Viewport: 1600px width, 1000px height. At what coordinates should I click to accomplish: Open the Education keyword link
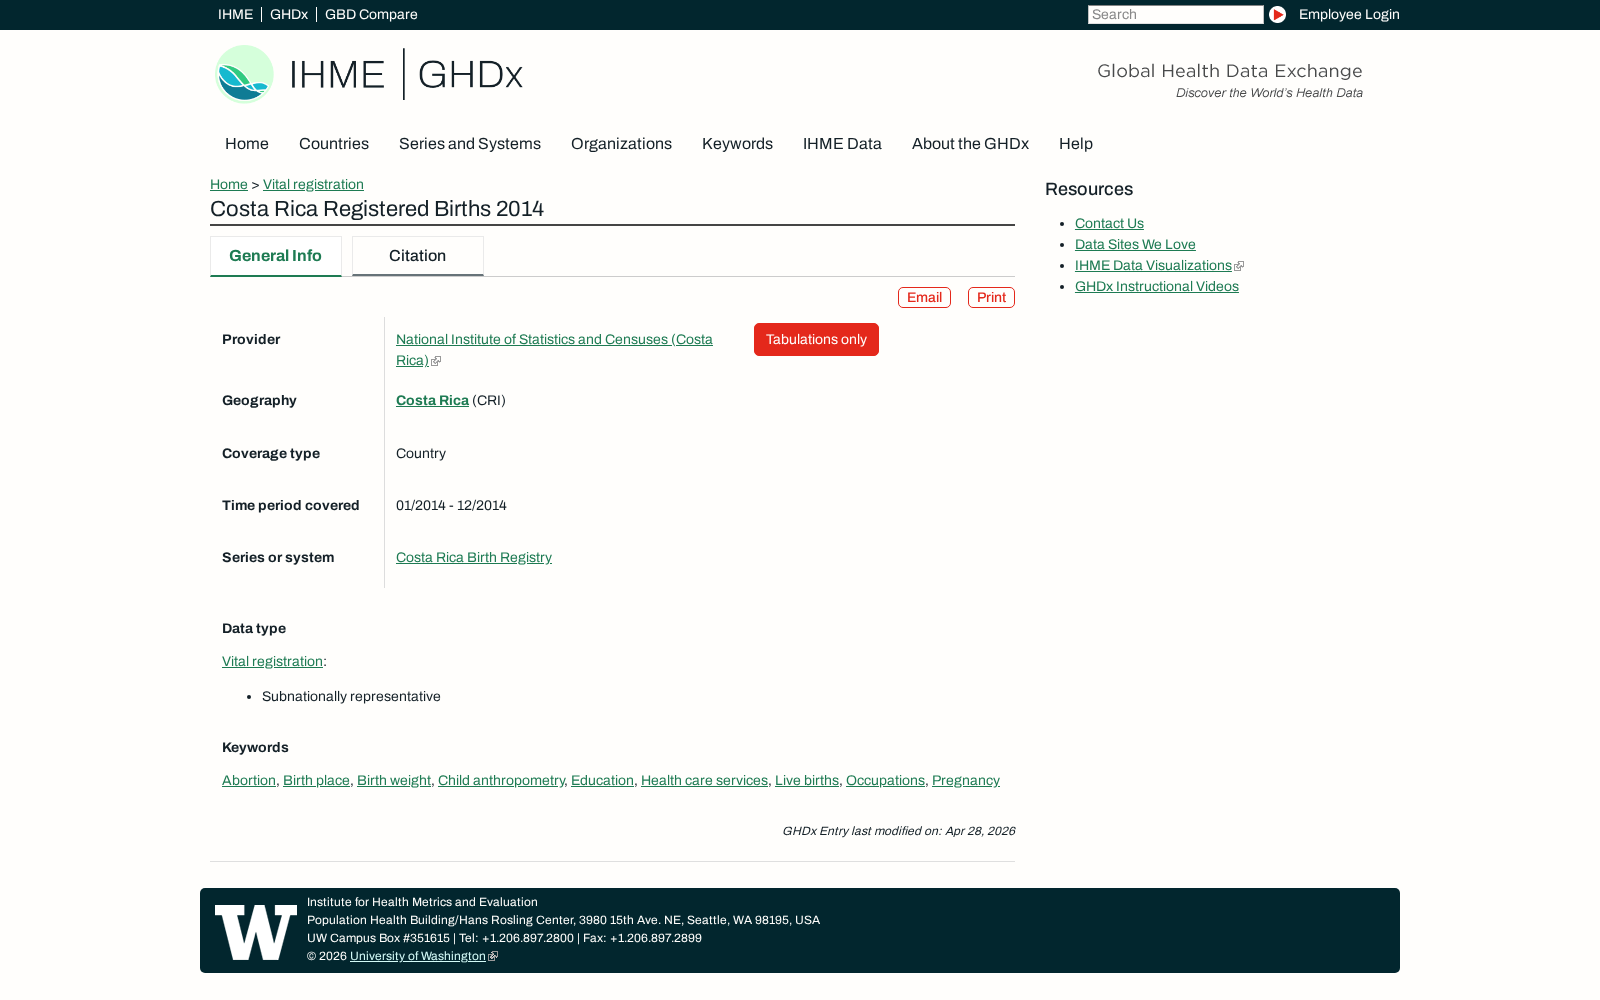[602, 781]
